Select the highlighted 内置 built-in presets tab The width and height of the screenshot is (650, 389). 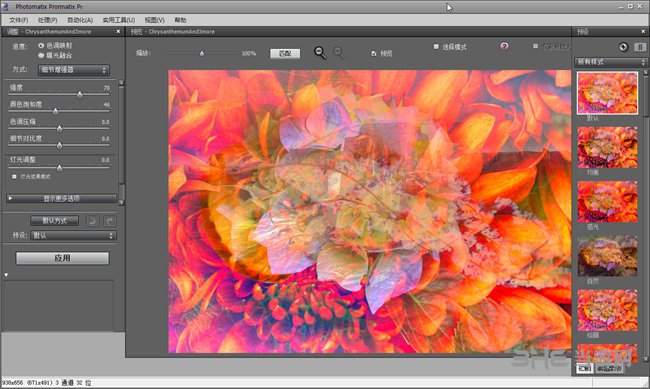584,369
